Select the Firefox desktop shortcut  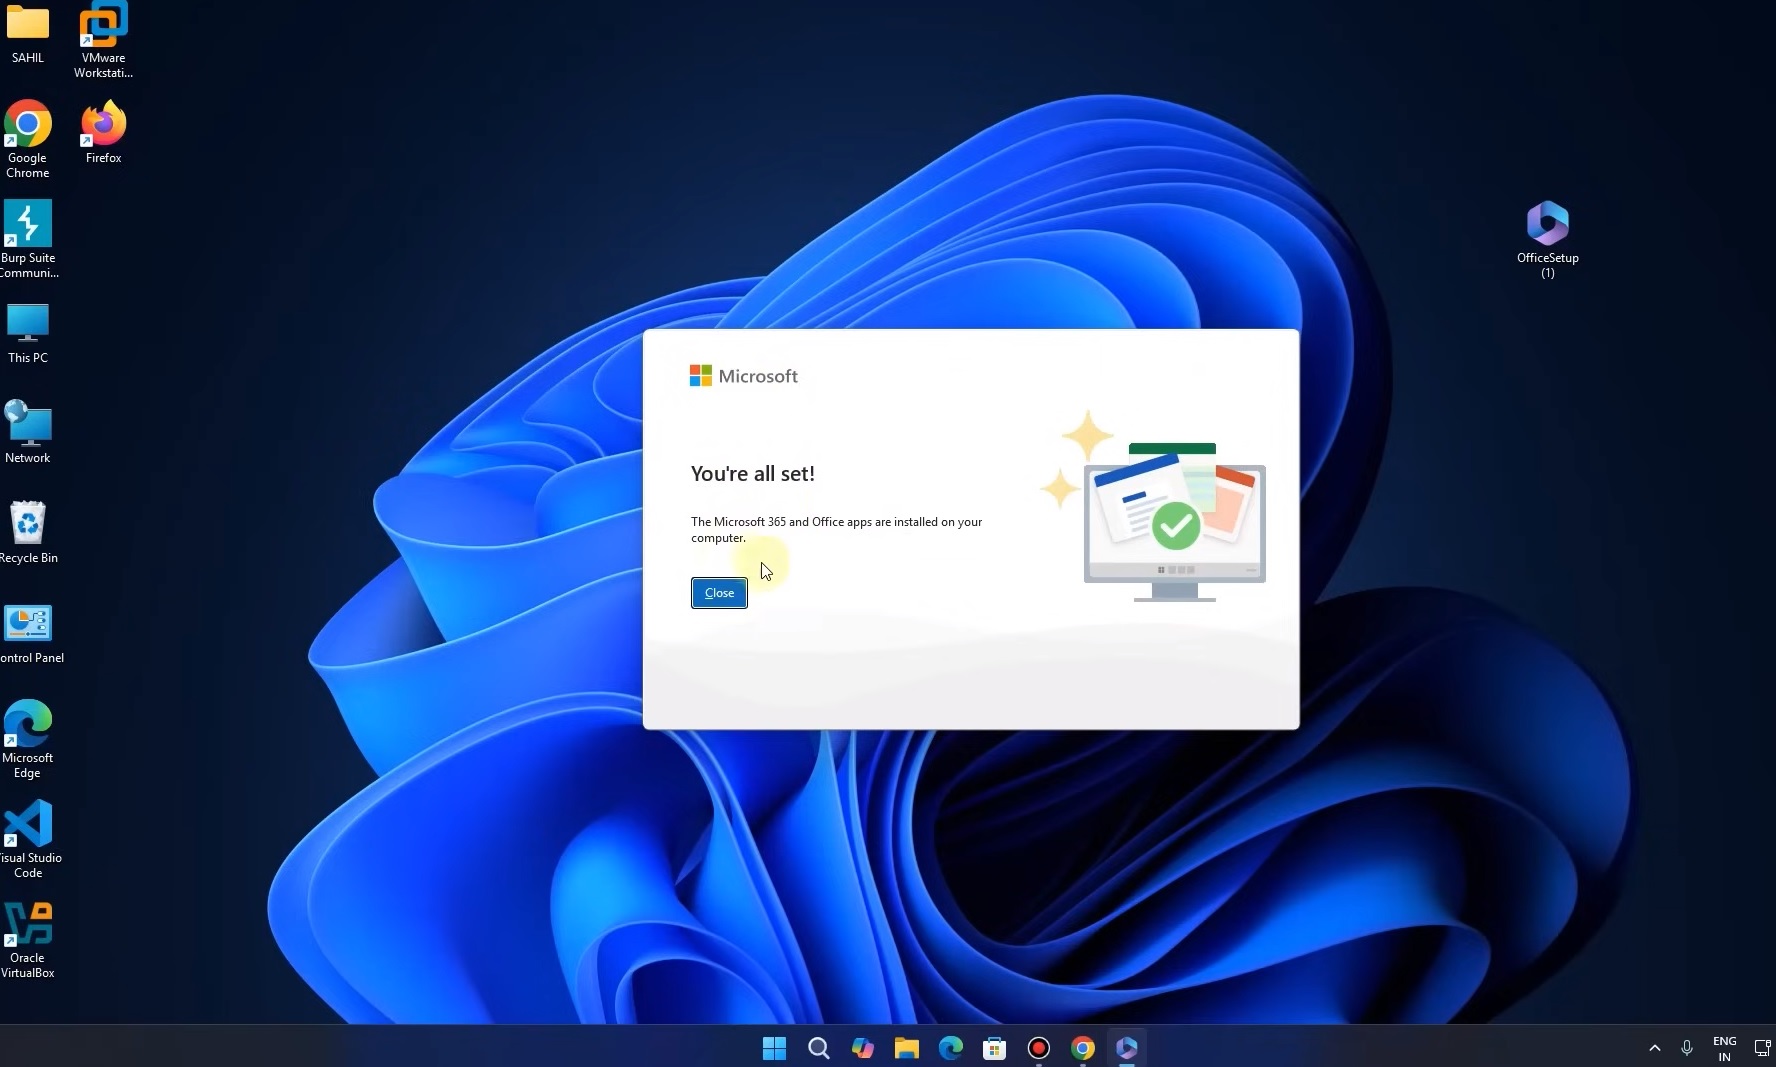point(103,132)
